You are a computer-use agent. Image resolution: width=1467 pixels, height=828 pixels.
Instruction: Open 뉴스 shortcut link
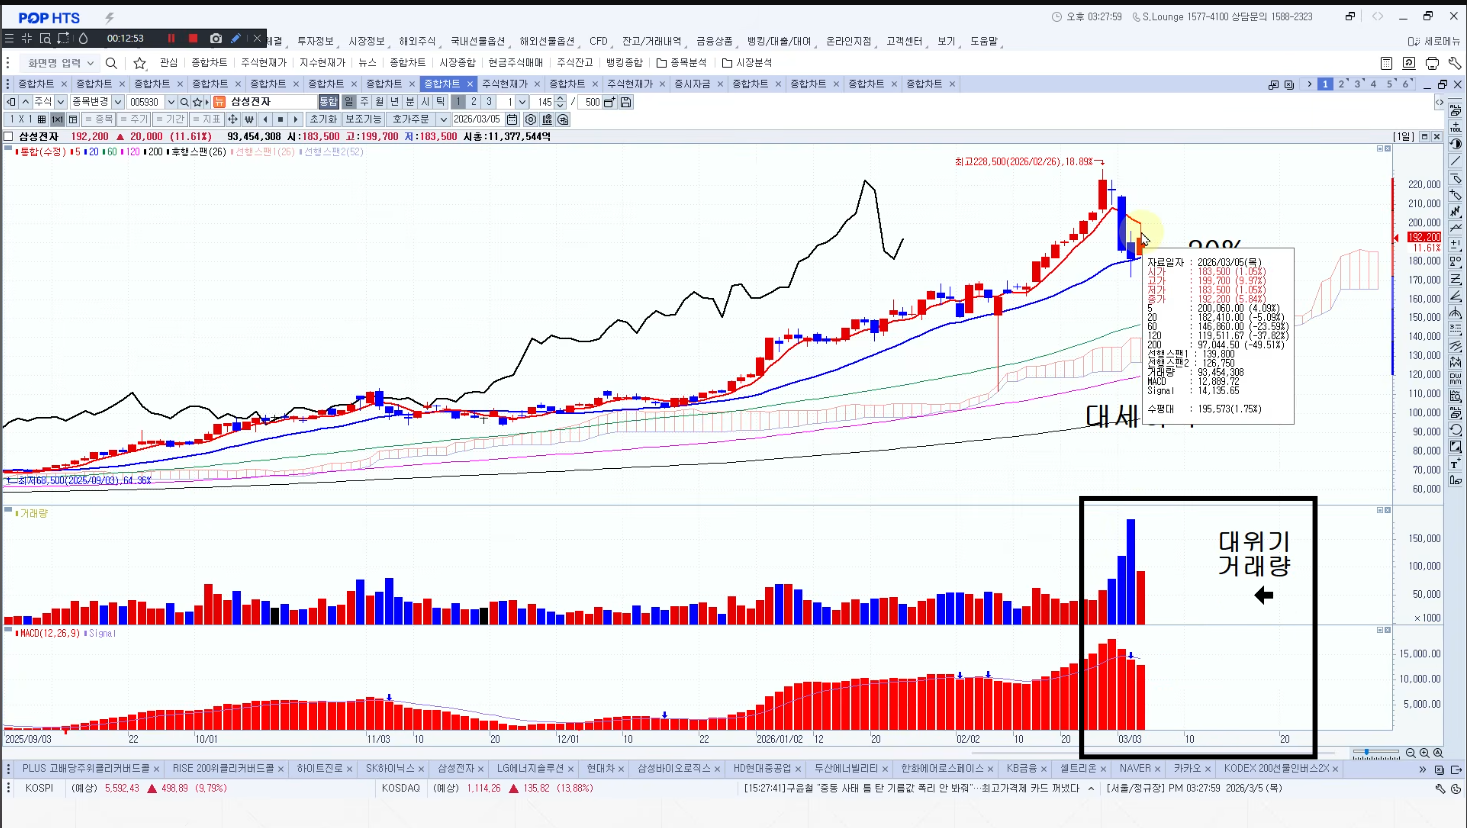click(x=368, y=63)
